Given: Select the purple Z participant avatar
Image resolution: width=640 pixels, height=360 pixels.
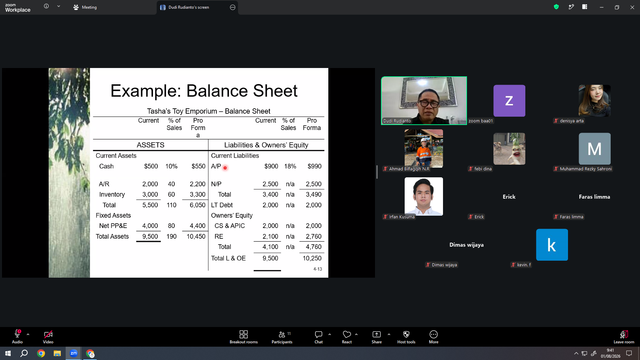Looking at the screenshot, I should coord(509,101).
